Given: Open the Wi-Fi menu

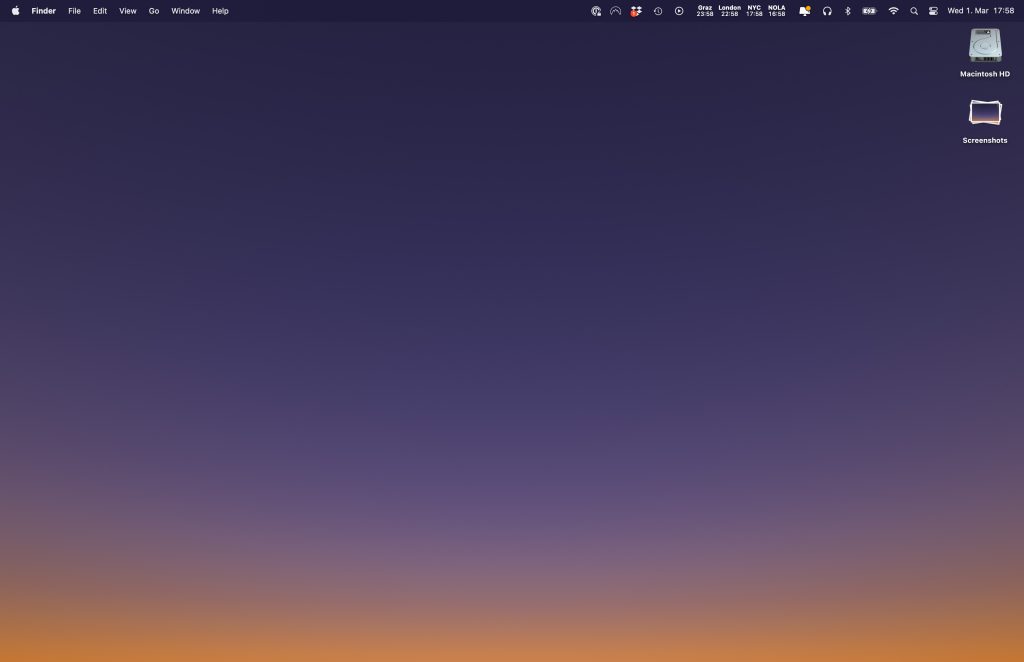Looking at the screenshot, I should point(893,11).
